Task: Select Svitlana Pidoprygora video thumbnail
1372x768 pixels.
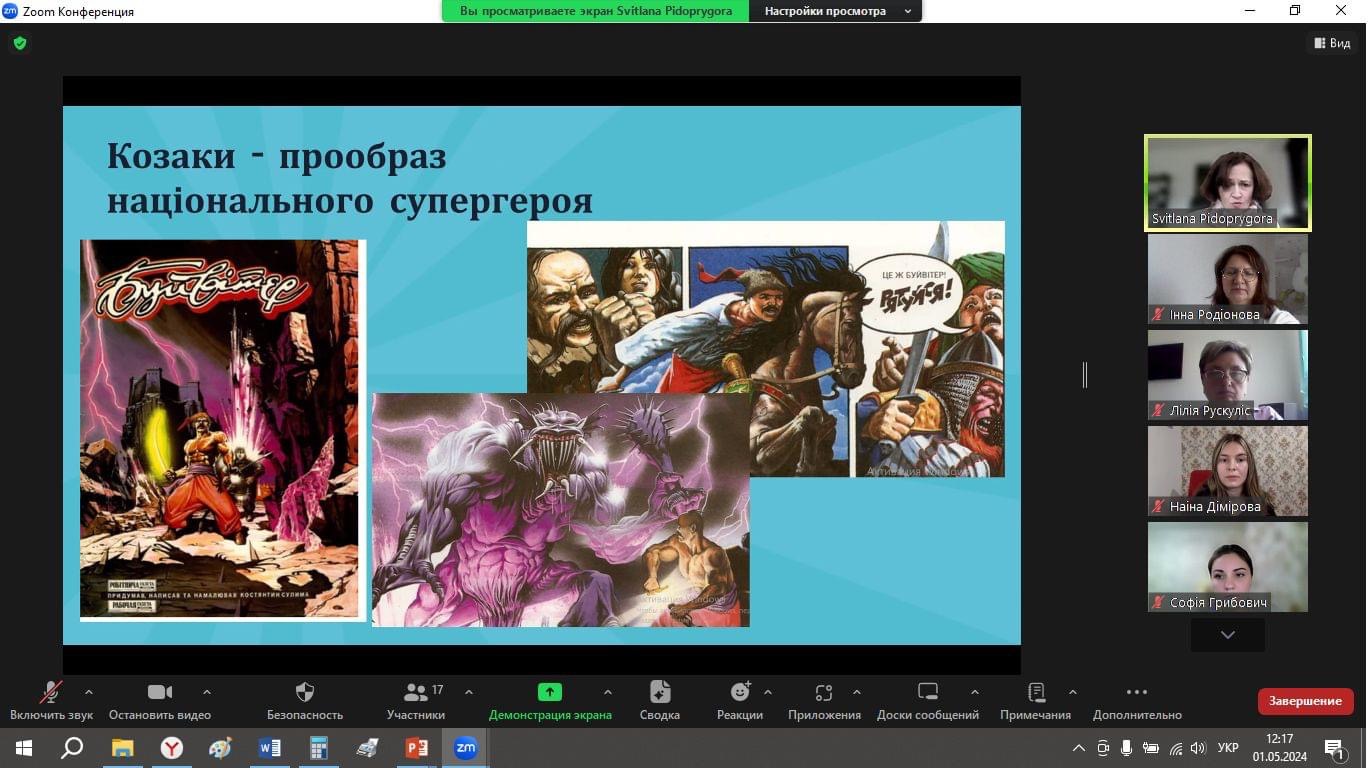Action: click(x=1227, y=183)
